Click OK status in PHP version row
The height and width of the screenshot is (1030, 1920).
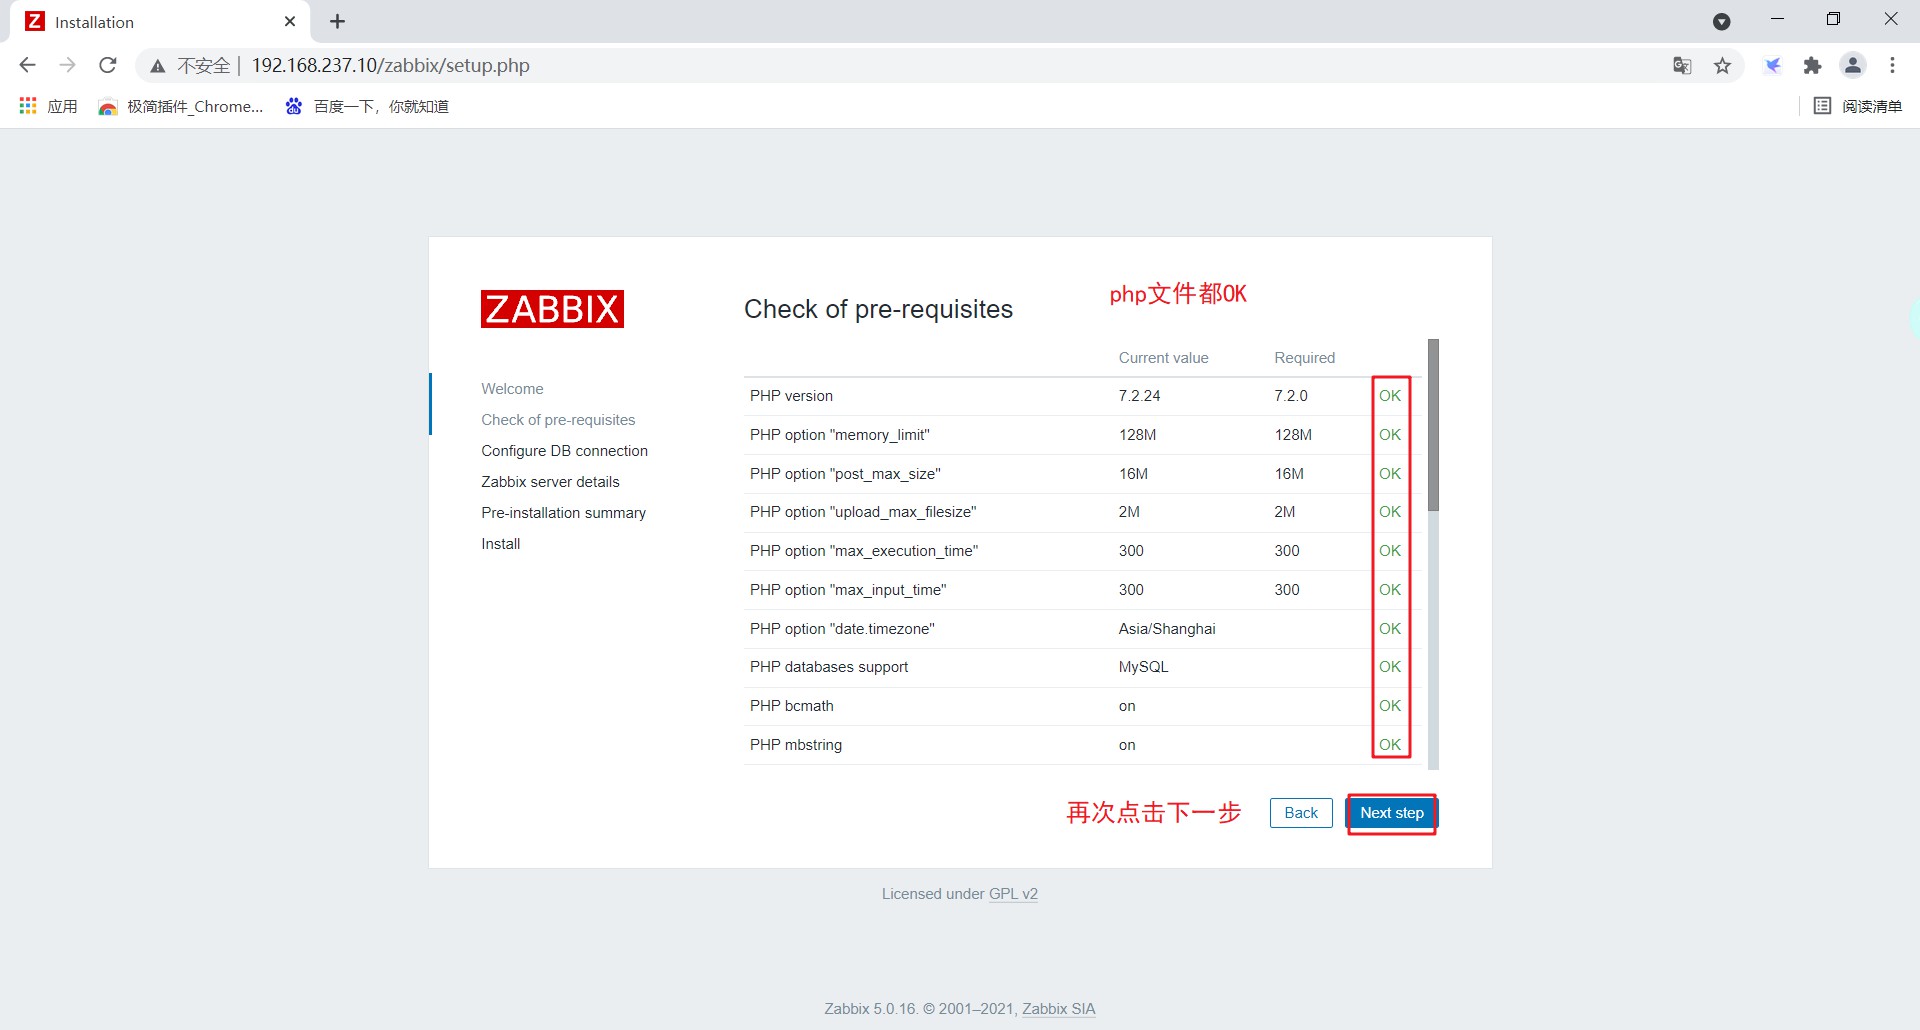tap(1390, 396)
